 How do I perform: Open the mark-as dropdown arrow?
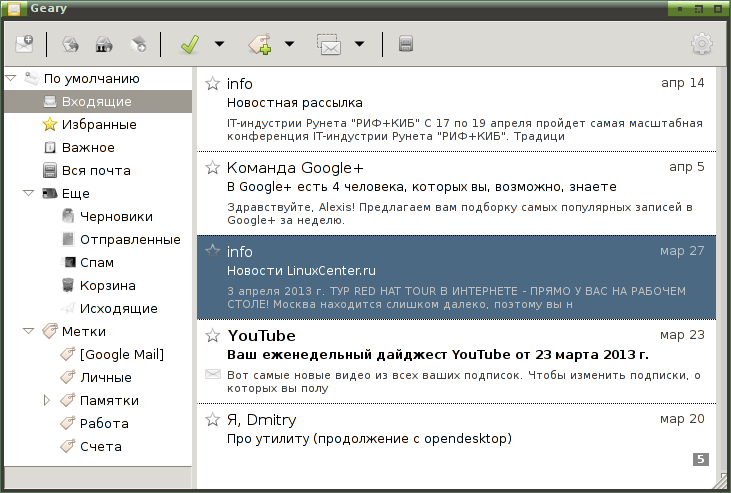pyautogui.click(x=219, y=44)
